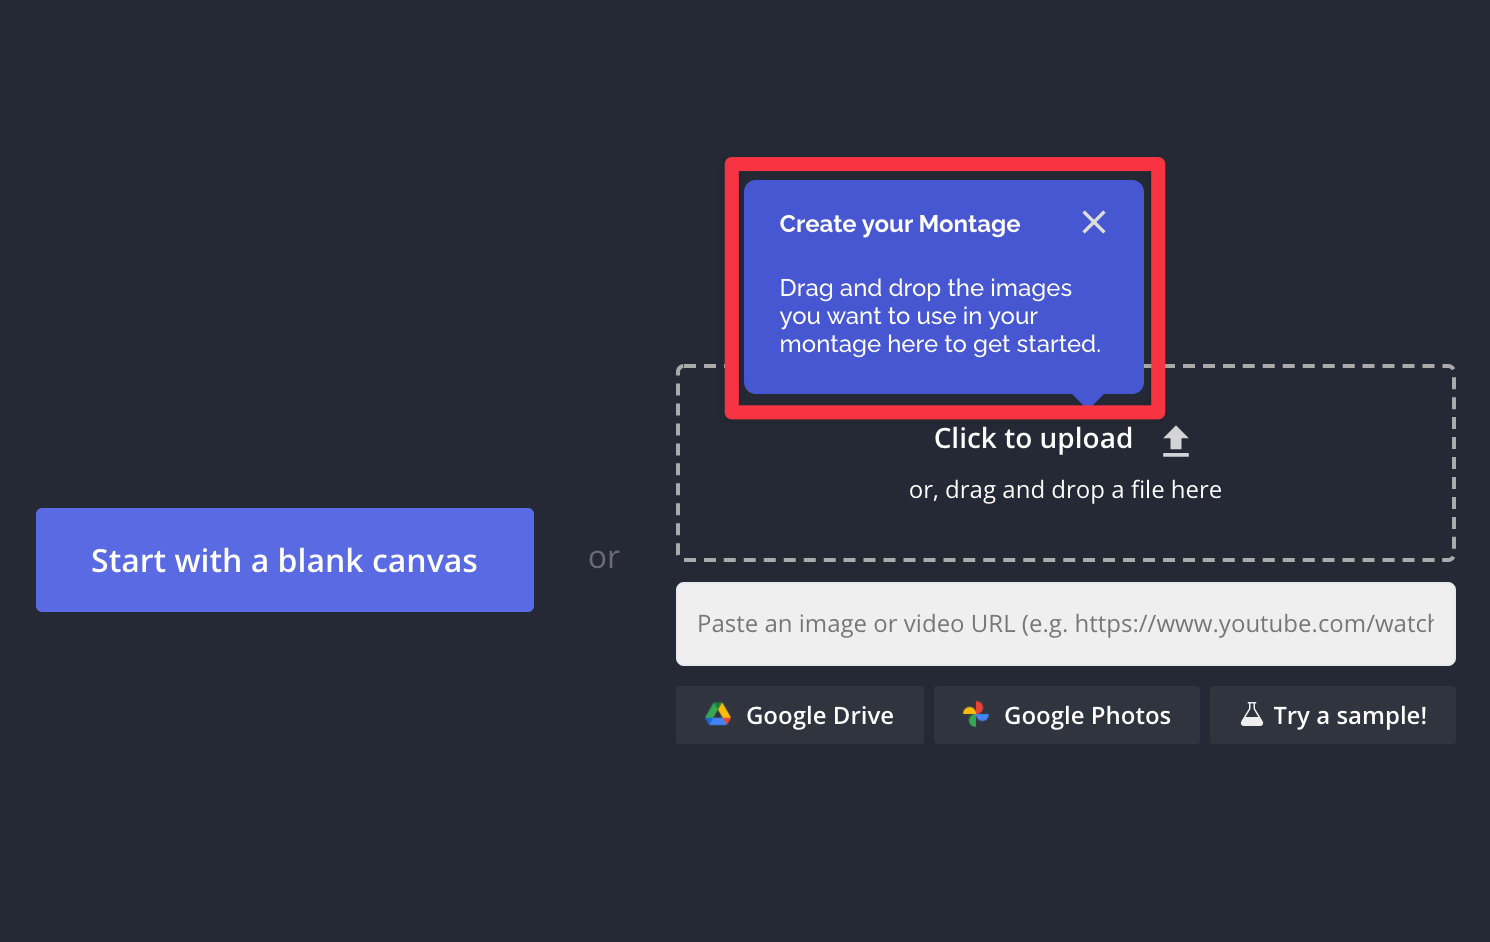Click the tooltip's downward pointer arrow
This screenshot has width=1490, height=942.
[x=1087, y=399]
